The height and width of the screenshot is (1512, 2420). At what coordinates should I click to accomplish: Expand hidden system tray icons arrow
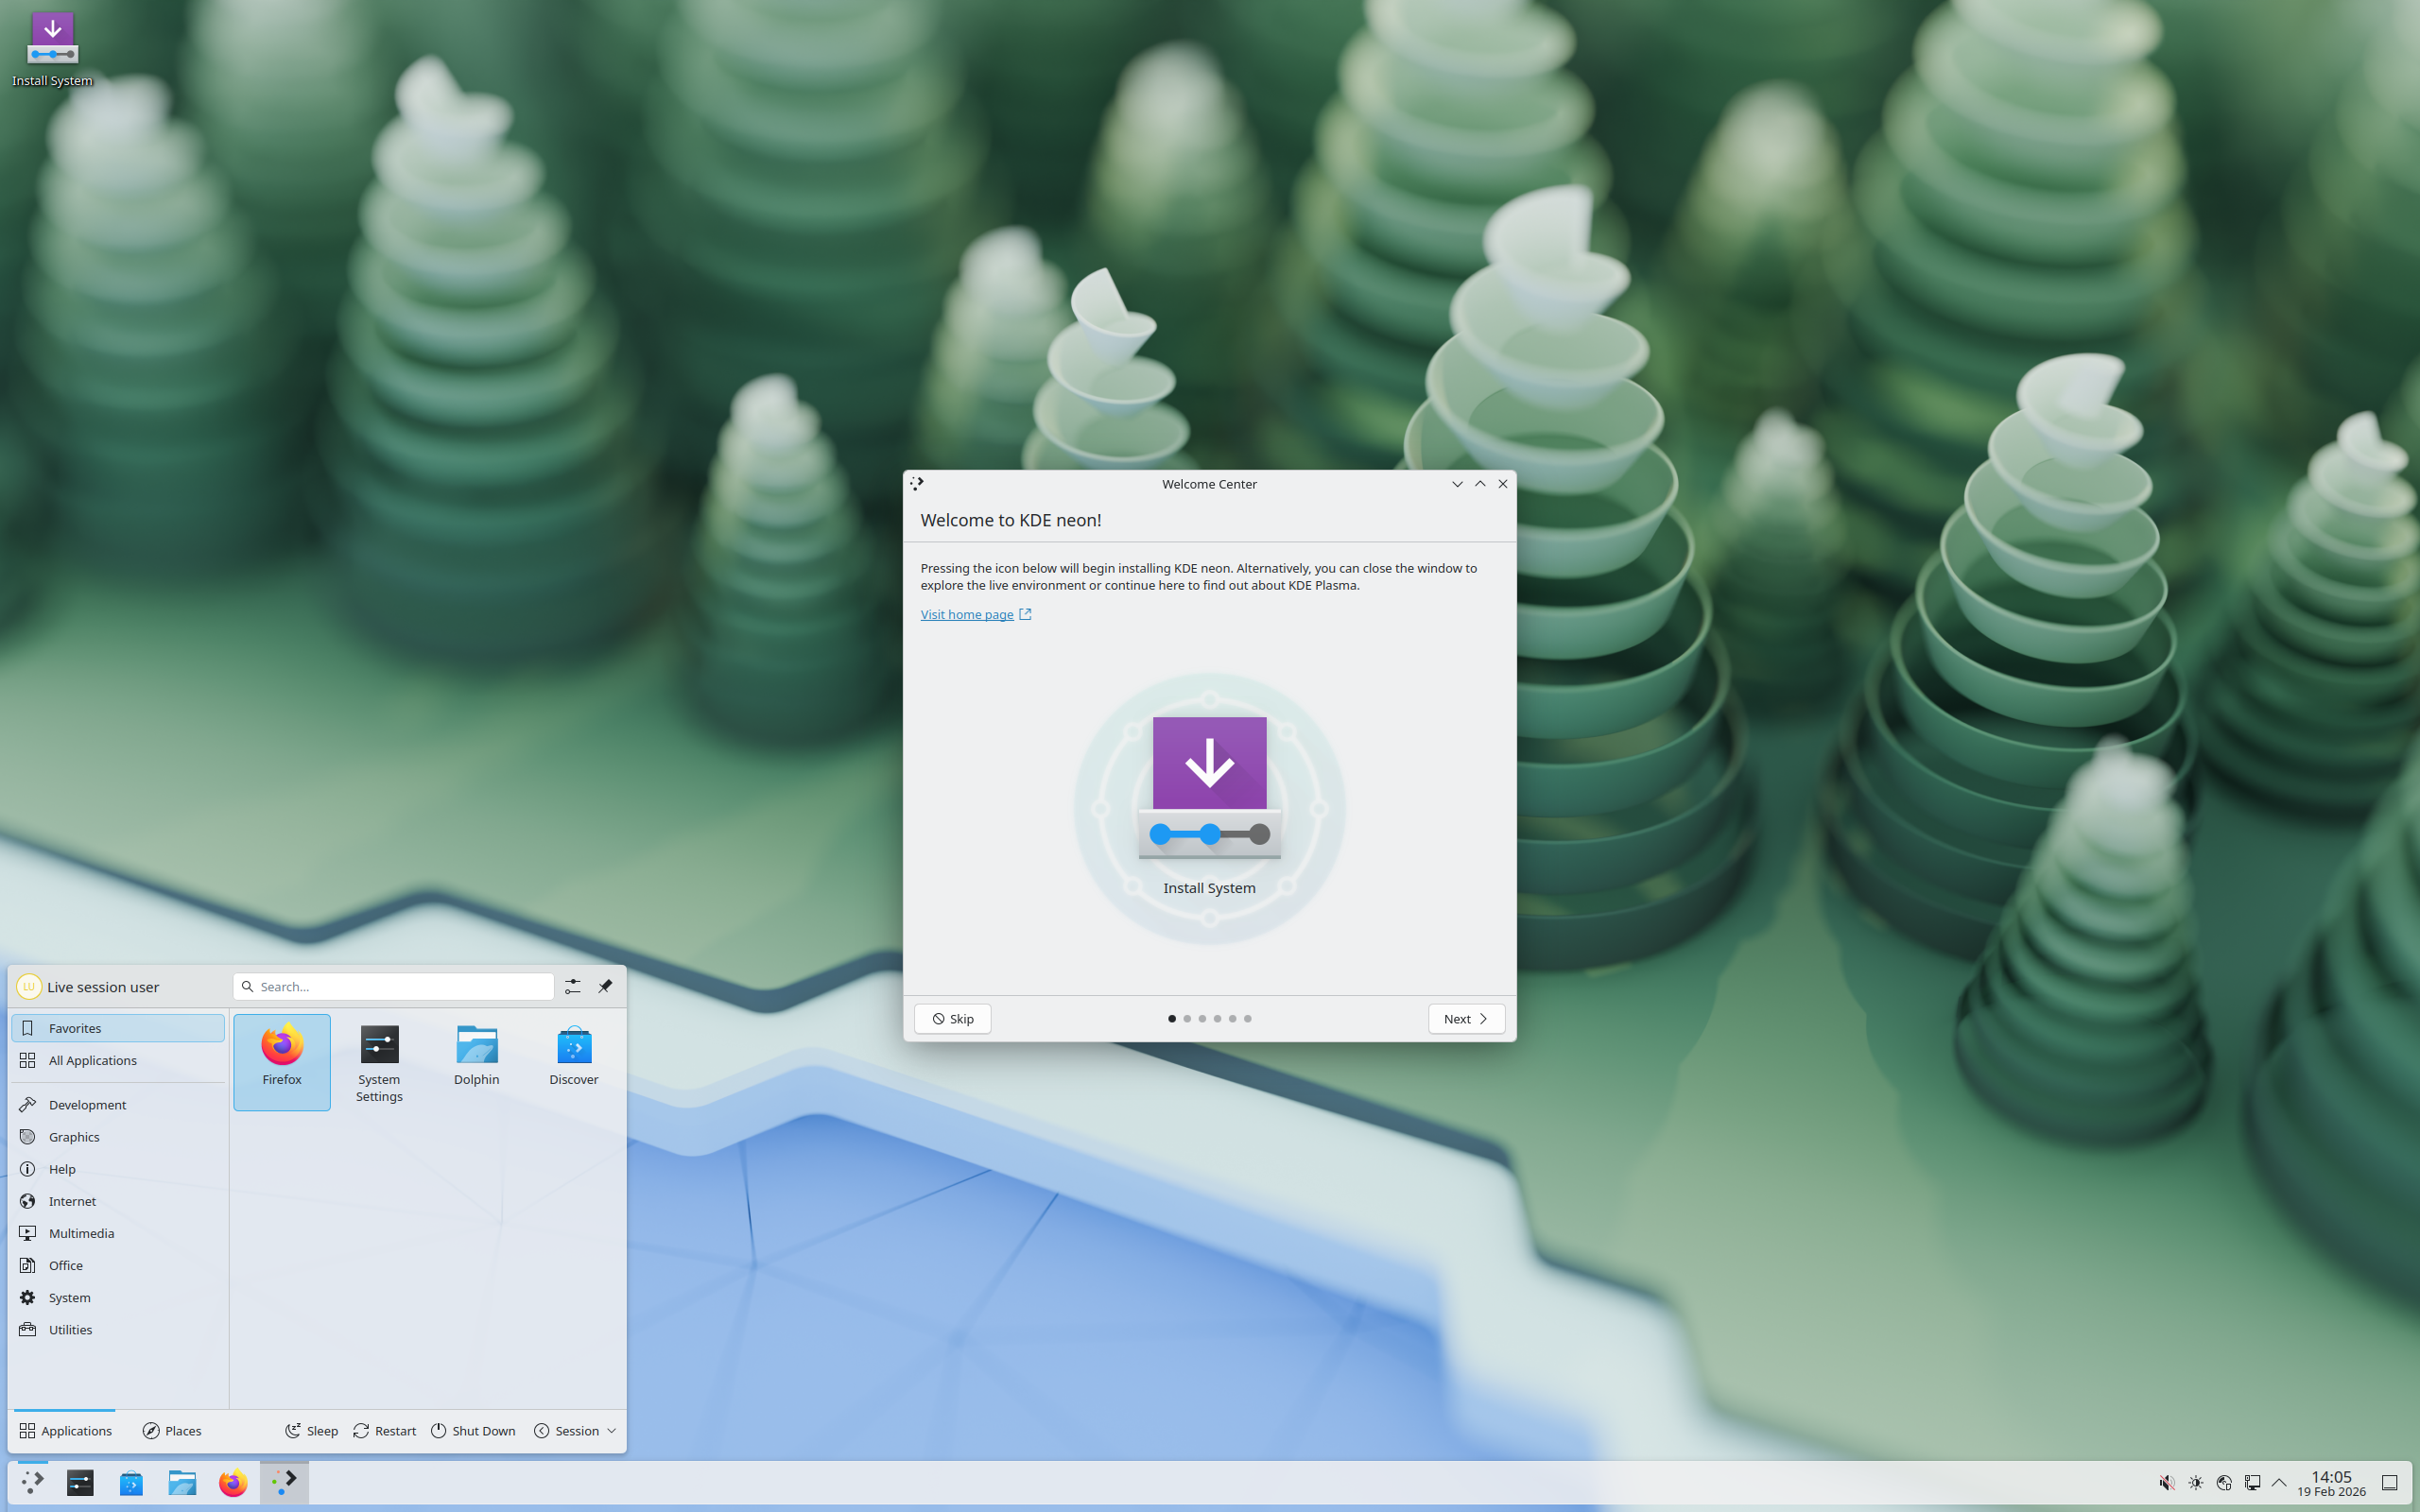2279,1482
